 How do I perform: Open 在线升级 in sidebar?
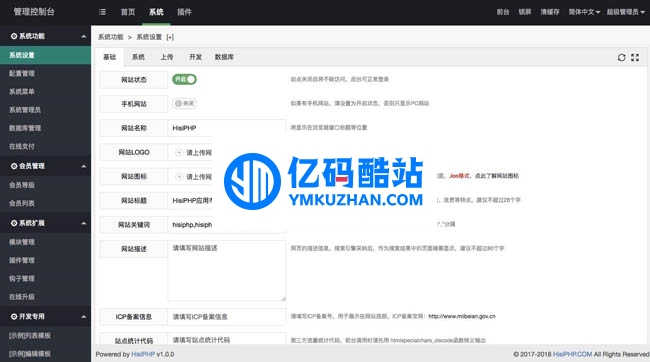(45, 297)
